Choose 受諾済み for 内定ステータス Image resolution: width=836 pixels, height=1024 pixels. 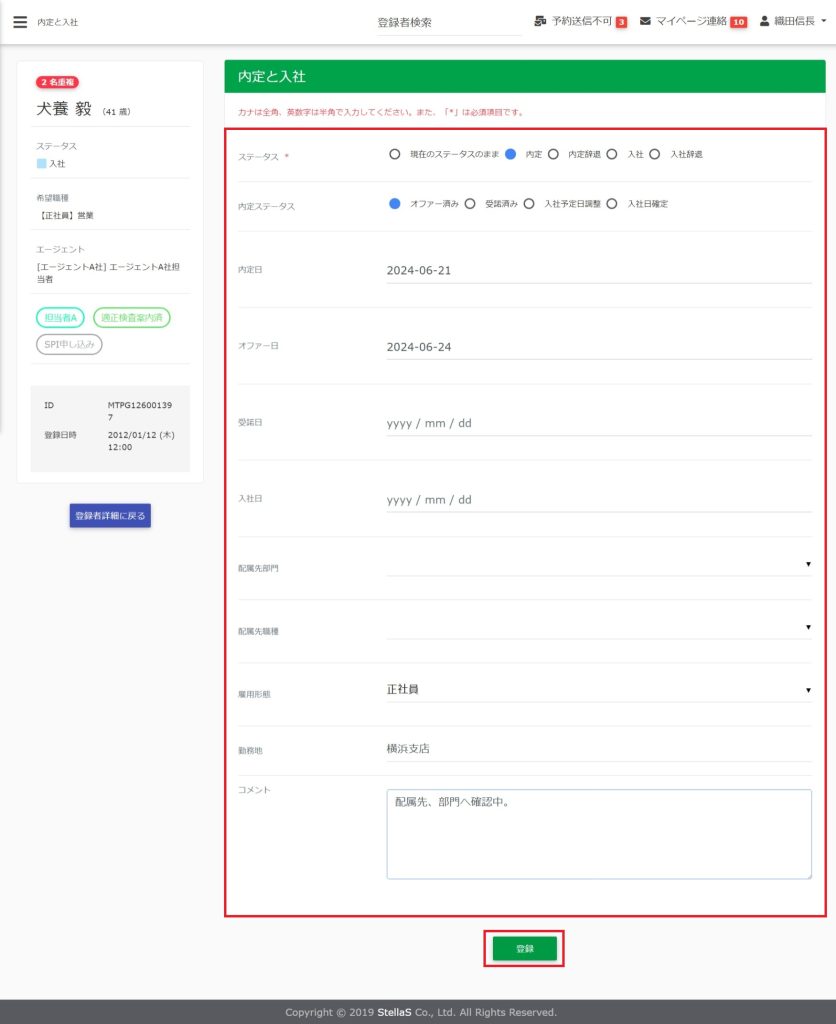coord(470,204)
